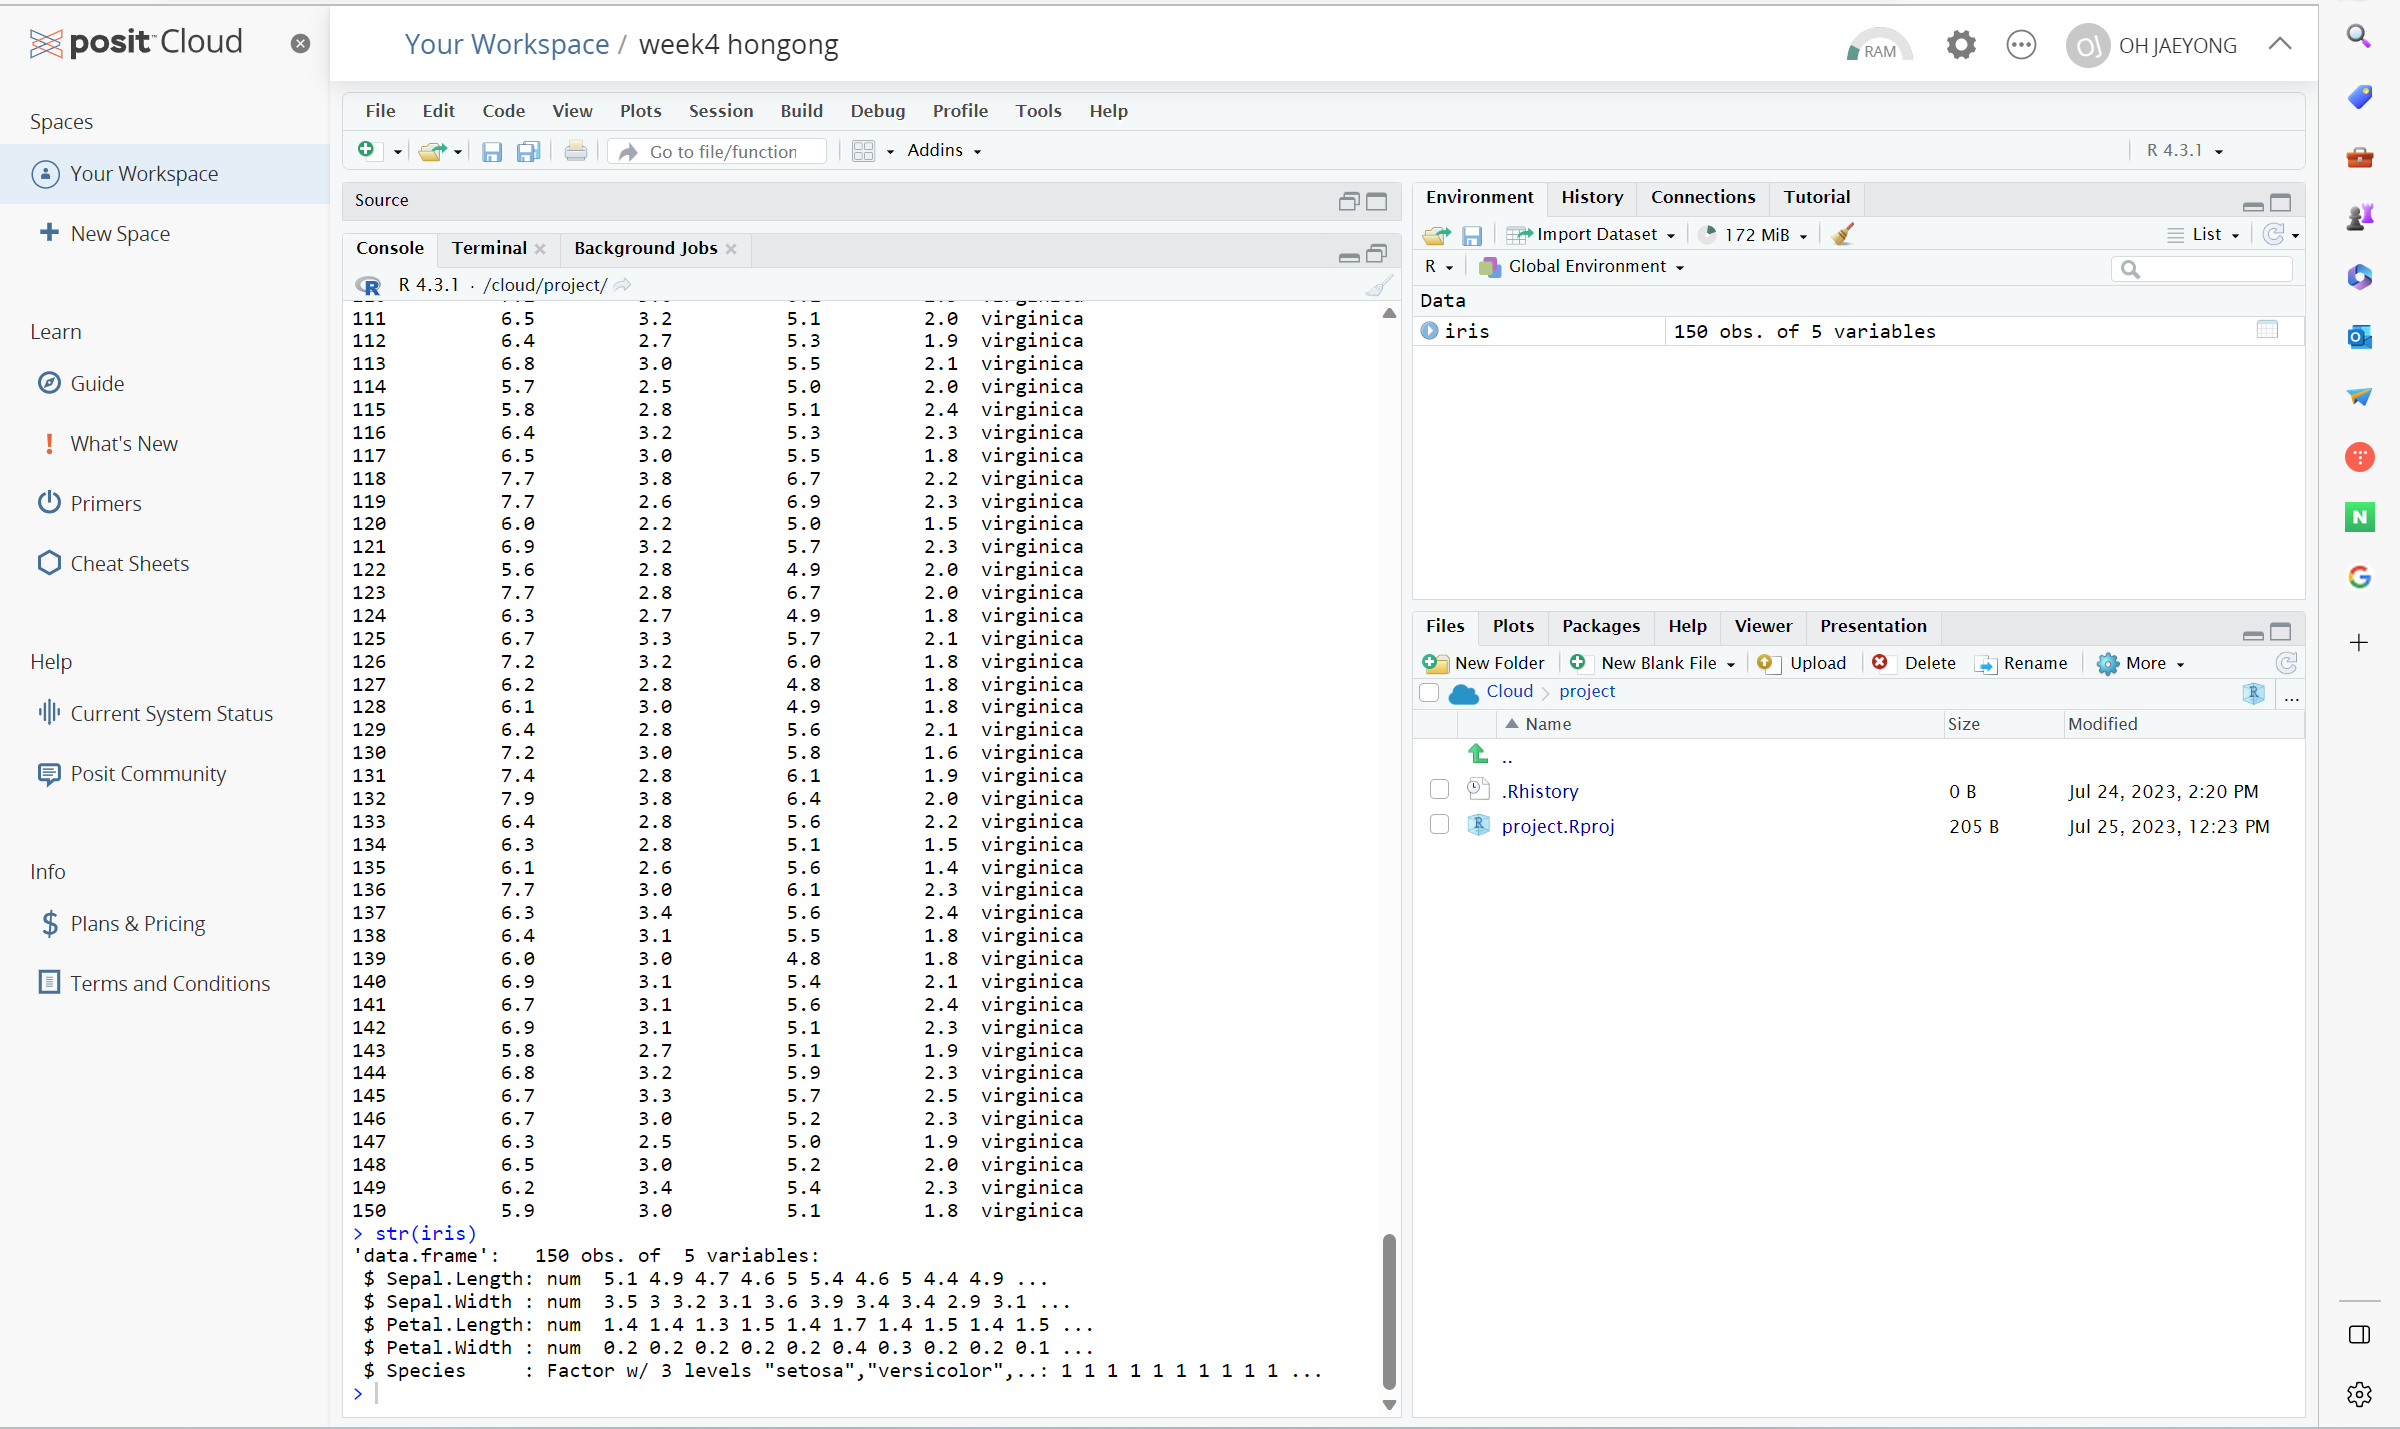Click the clear environment broom icon
This screenshot has width=2400, height=1429.
(1843, 234)
